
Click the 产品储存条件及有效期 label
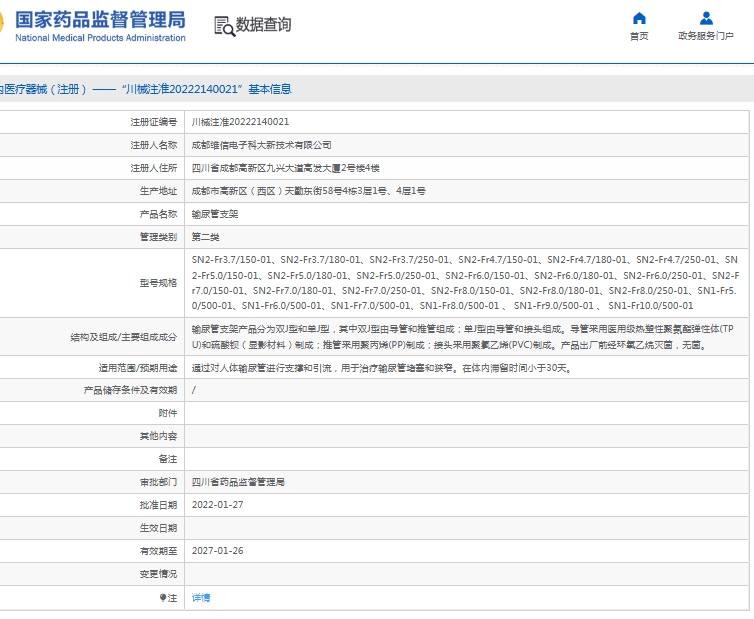pos(130,390)
